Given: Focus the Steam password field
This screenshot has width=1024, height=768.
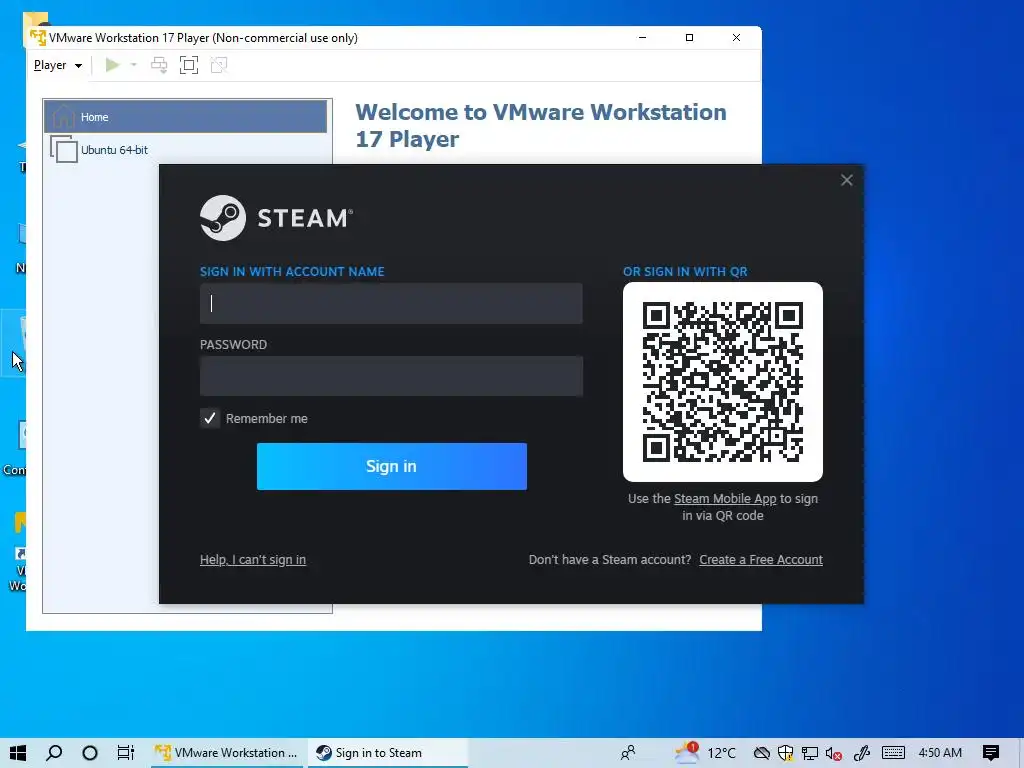Looking at the screenshot, I should [391, 376].
